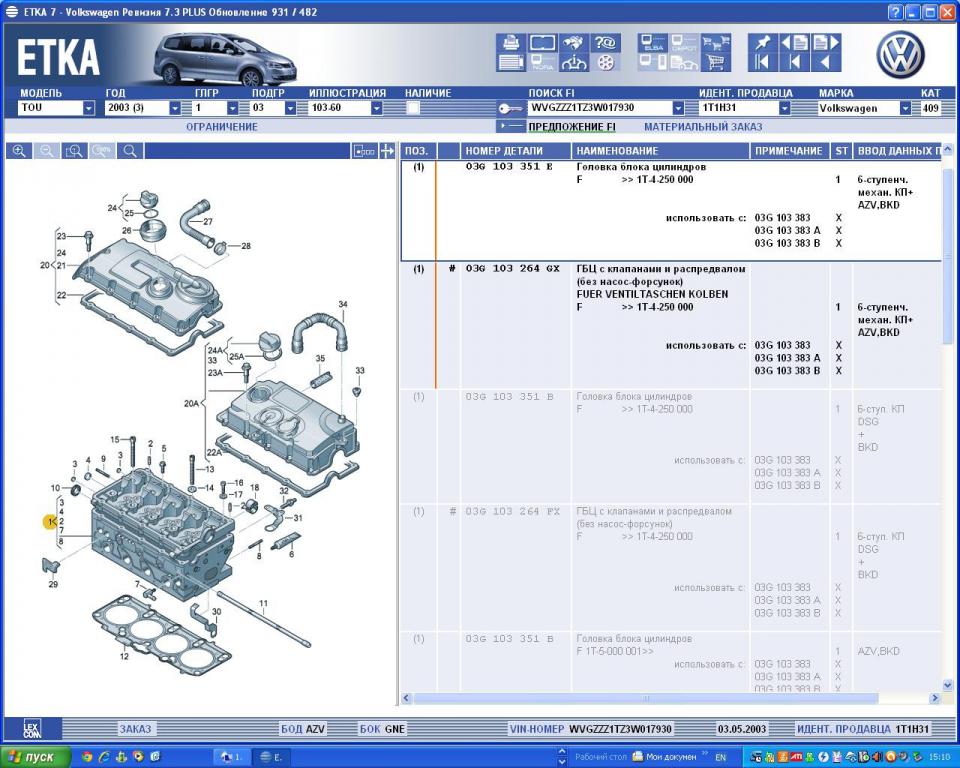Expand the ПОИСК FI VIN dropdown

pos(678,108)
